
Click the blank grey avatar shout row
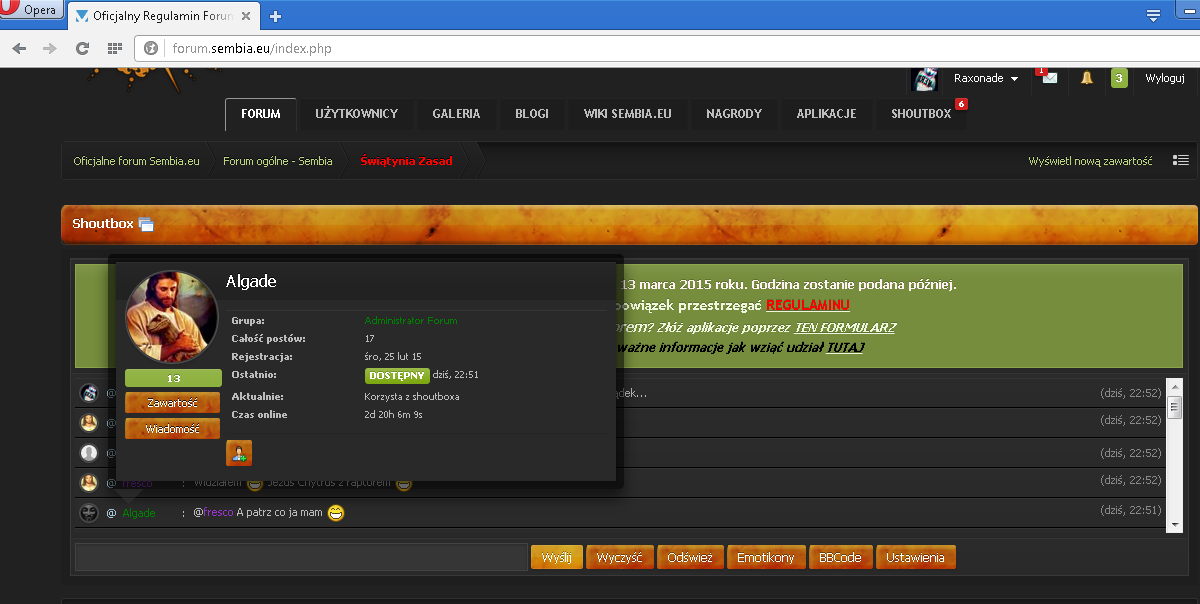89,453
